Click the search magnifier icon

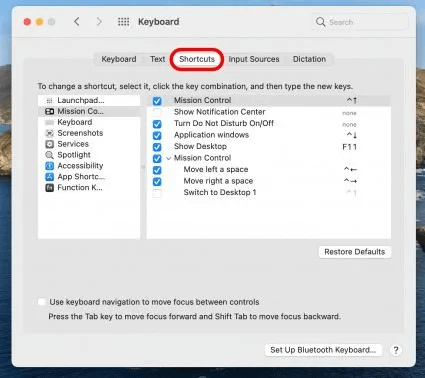(x=320, y=22)
